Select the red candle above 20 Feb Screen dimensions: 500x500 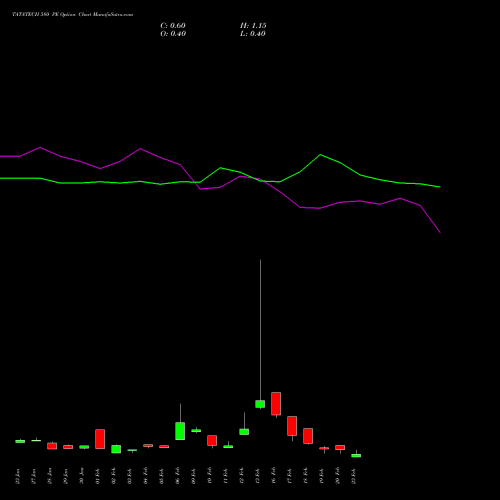(x=340, y=447)
